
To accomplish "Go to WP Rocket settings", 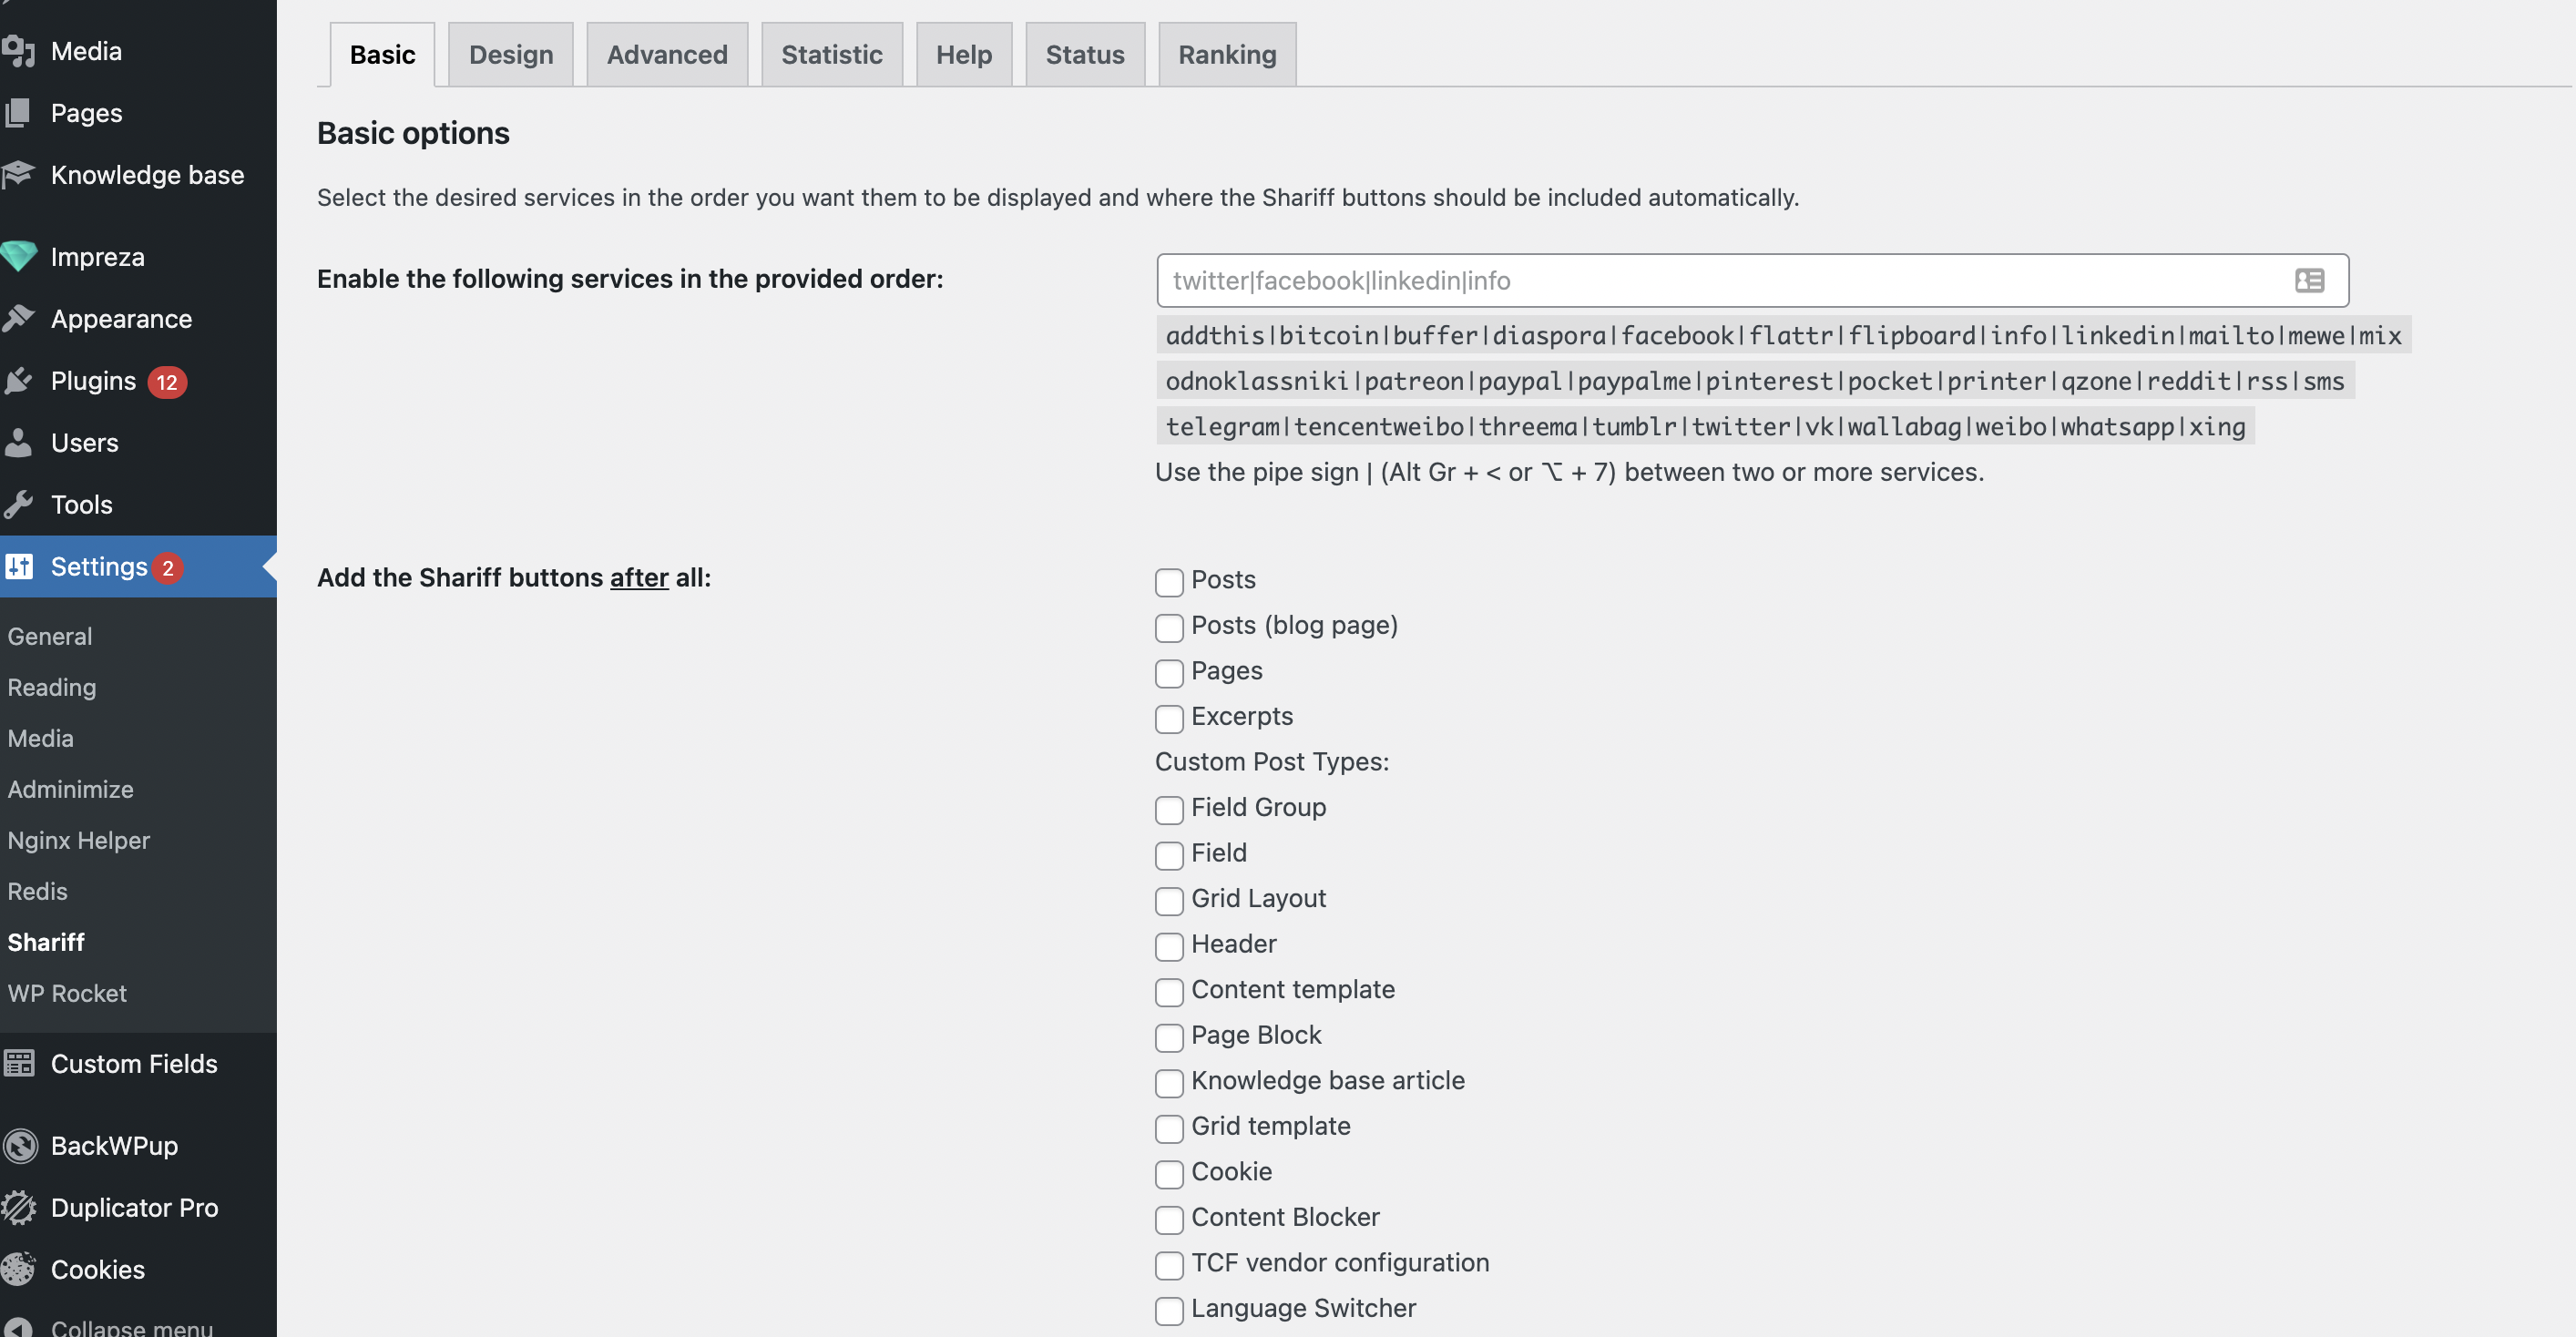I will pyautogui.click(x=67, y=994).
